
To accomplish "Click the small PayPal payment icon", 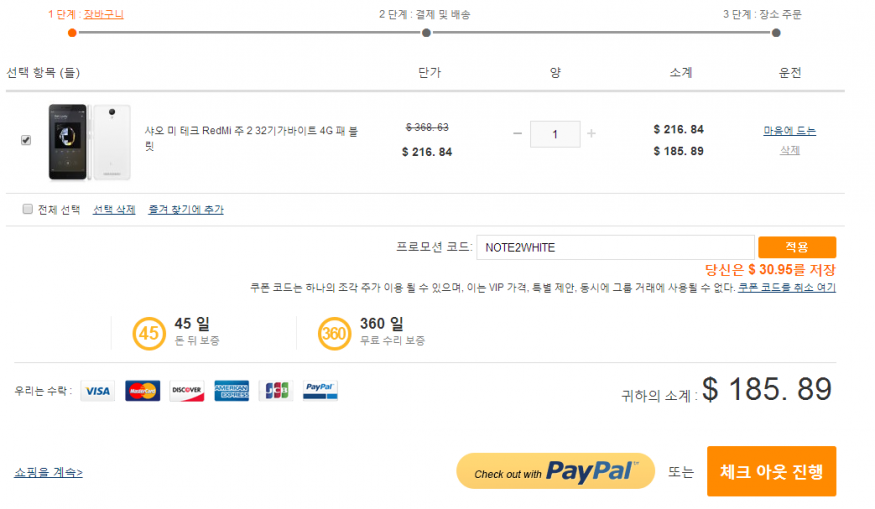I will 320,391.
